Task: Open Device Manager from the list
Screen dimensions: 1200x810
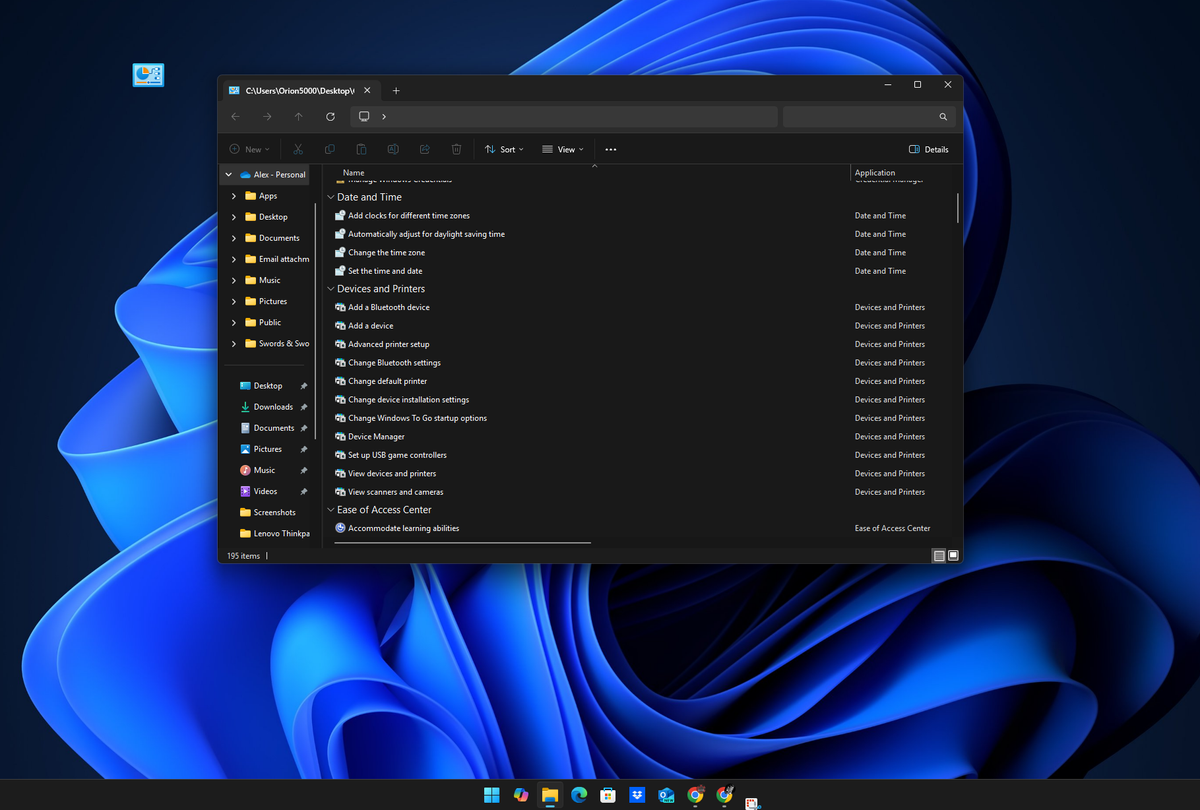Action: coord(373,436)
